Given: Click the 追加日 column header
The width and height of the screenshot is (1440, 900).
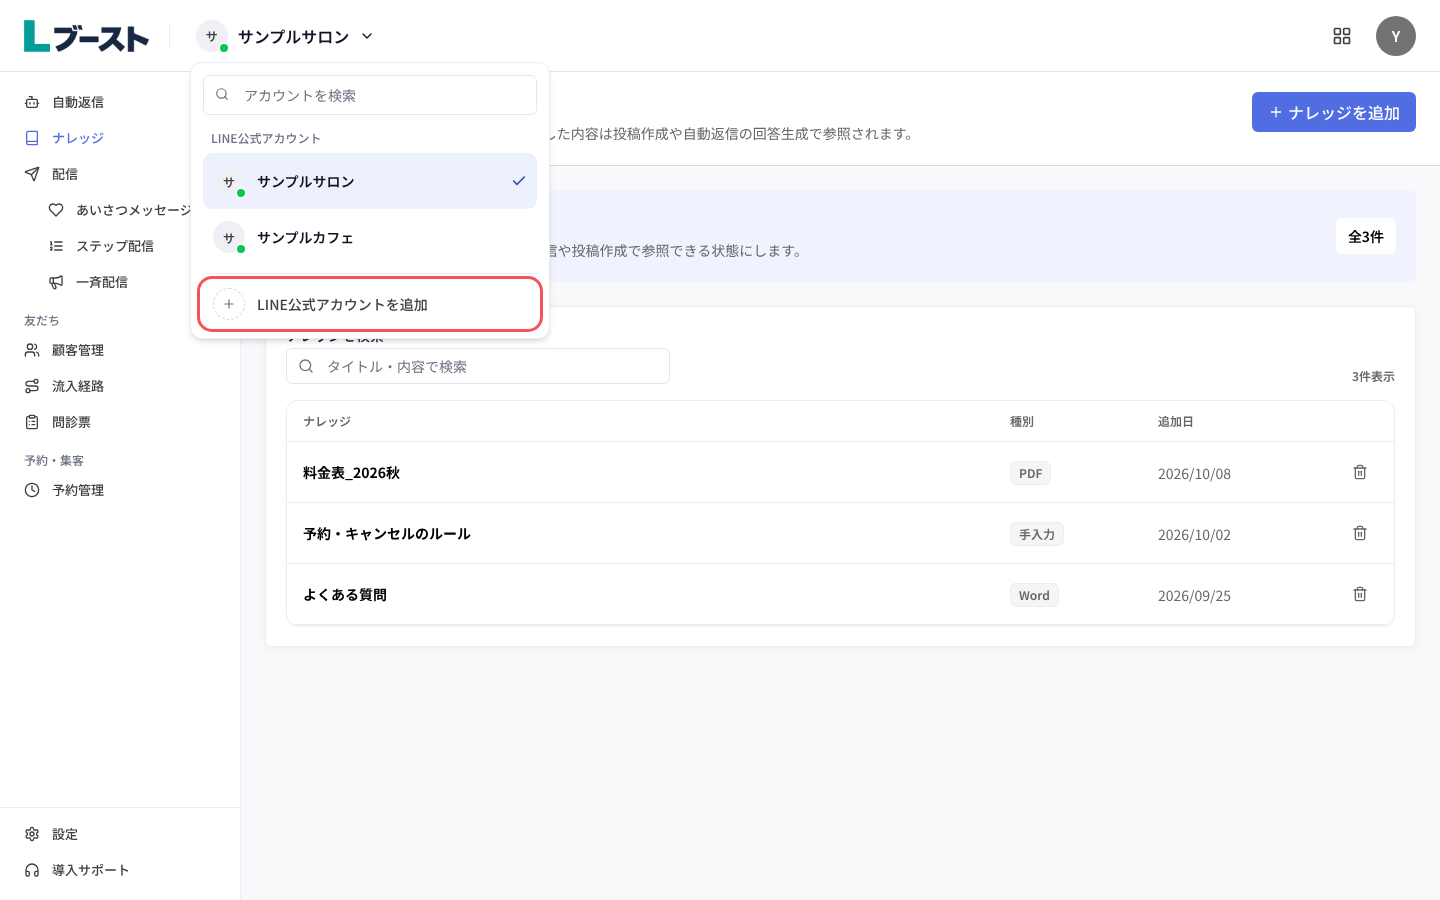Looking at the screenshot, I should pos(1176,422).
